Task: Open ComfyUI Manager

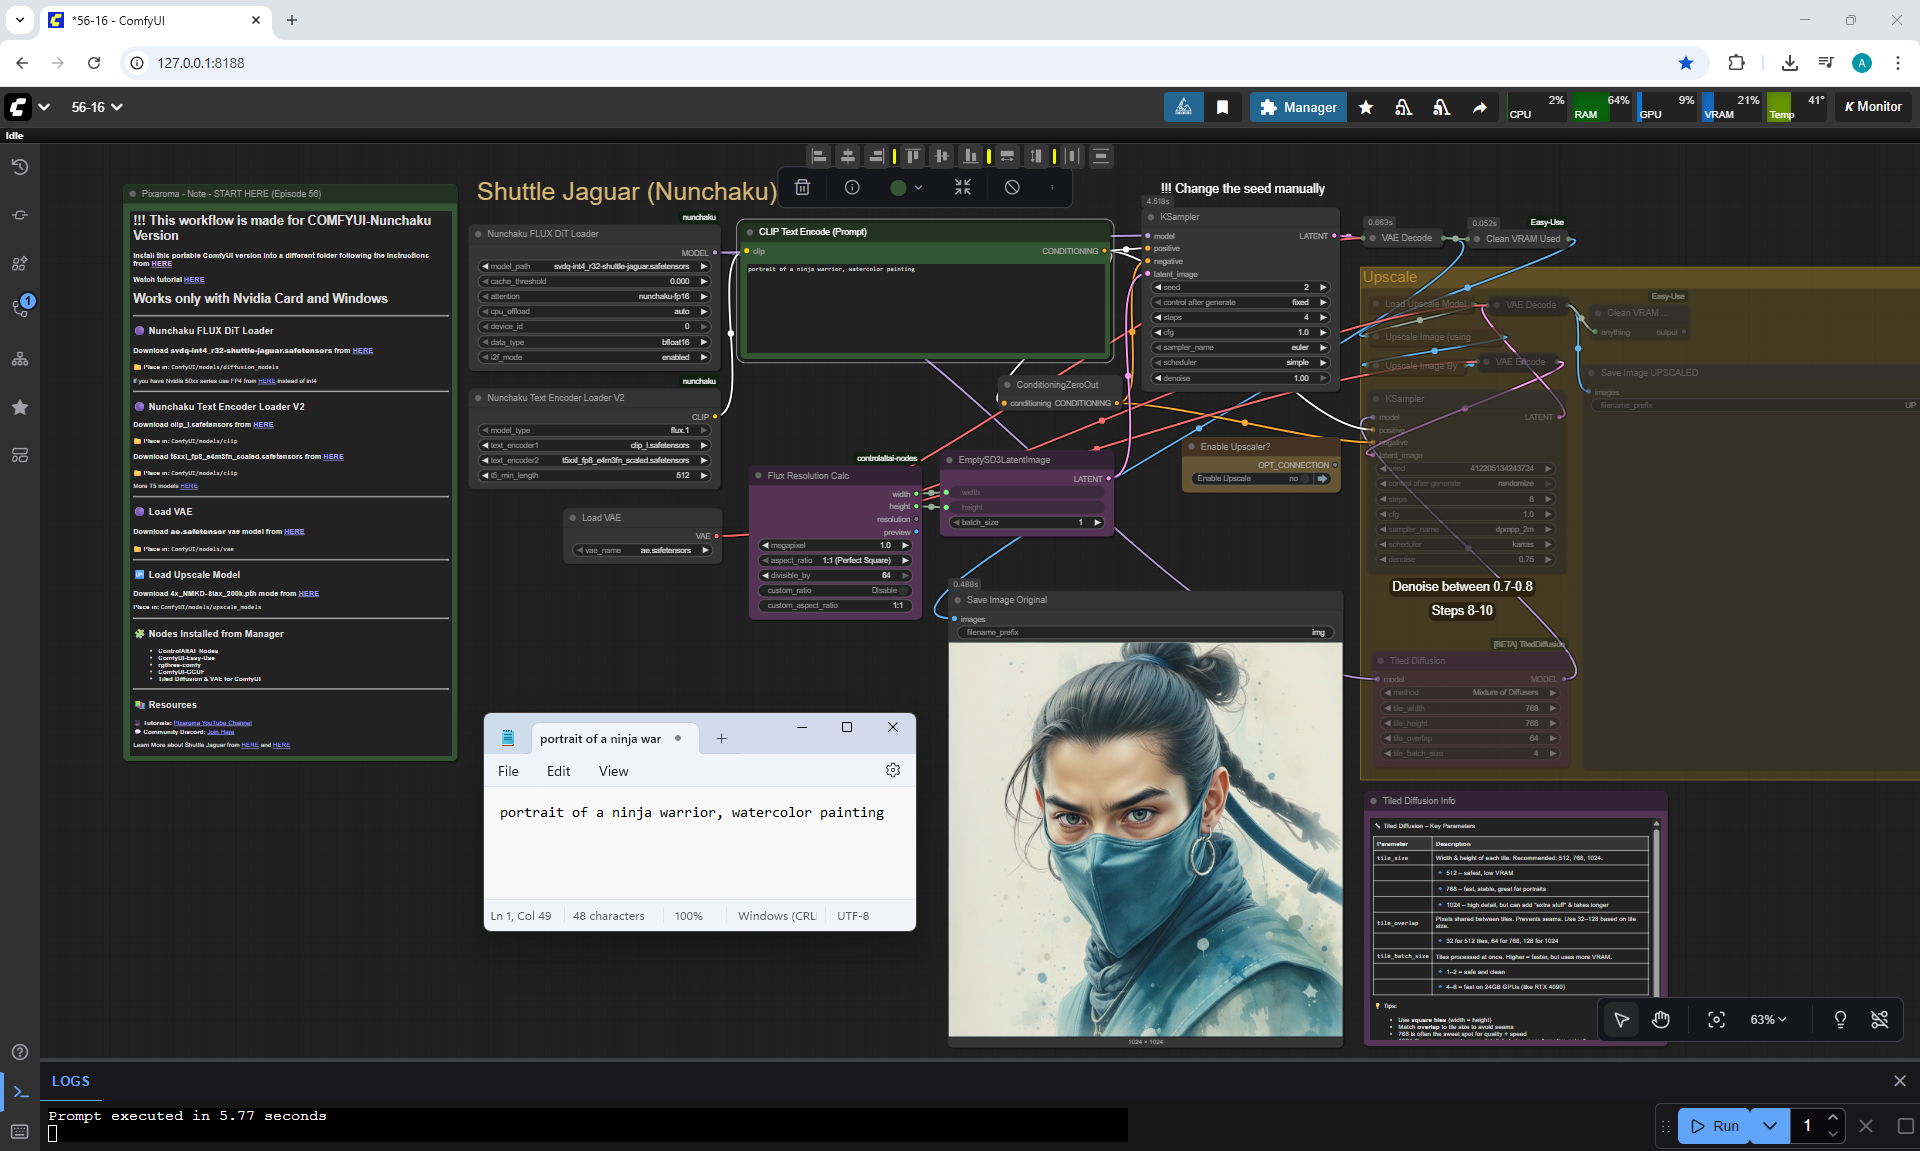Action: (x=1298, y=107)
